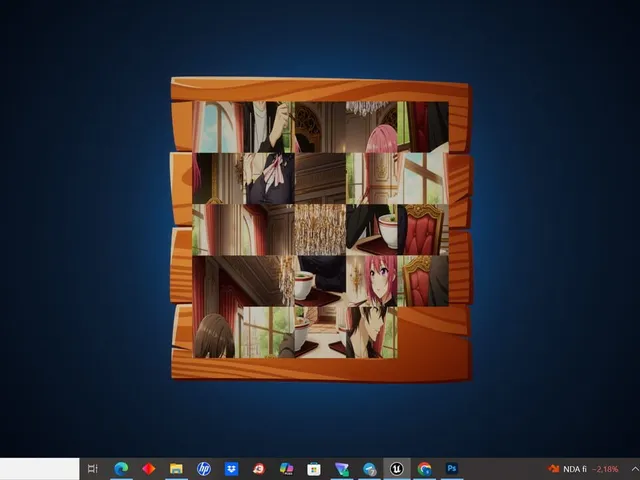Open the colorful Copilot icon on taskbar
Screen dimensions: 640x480
tap(286, 469)
